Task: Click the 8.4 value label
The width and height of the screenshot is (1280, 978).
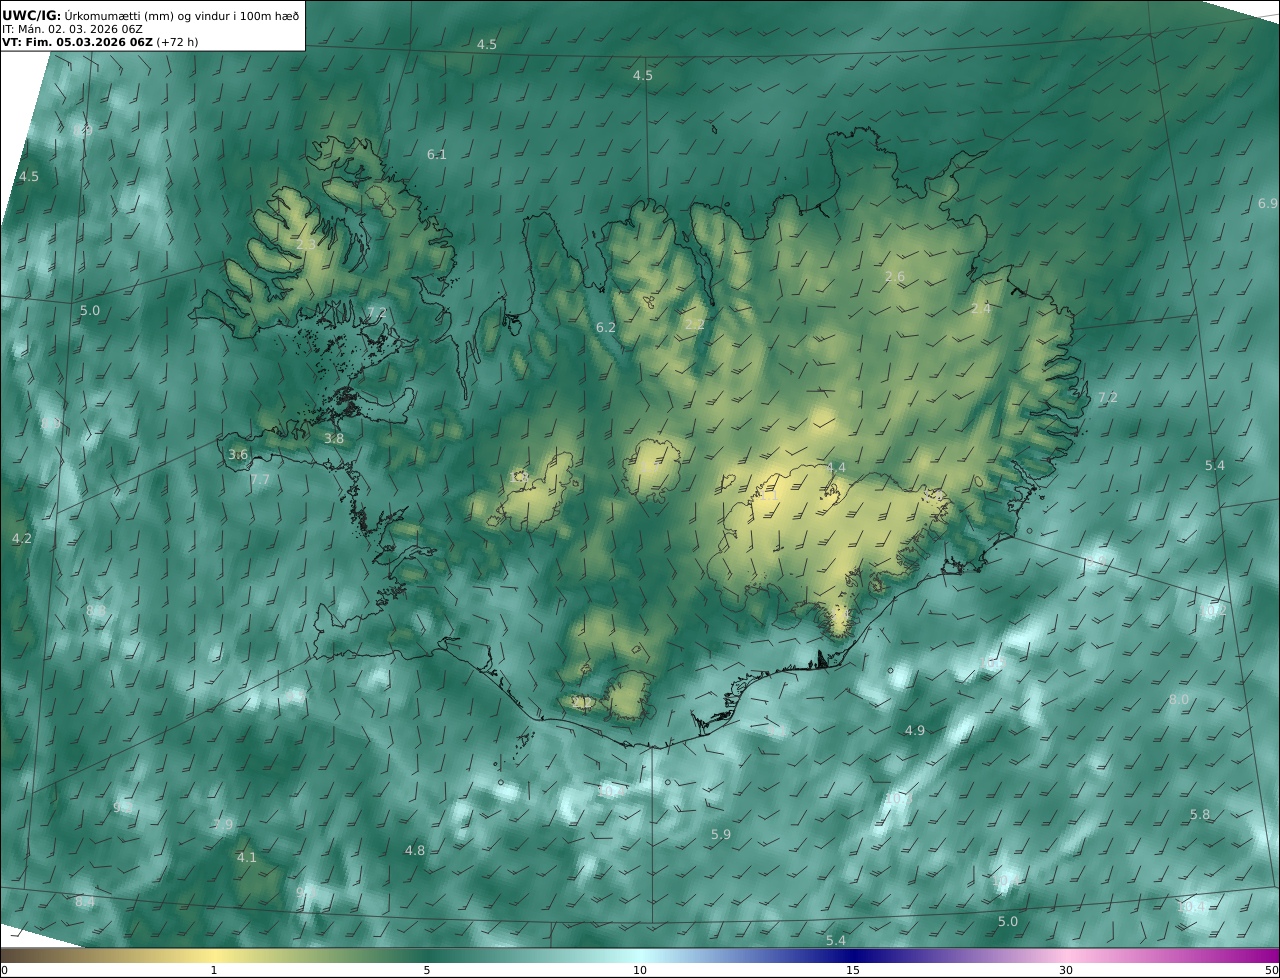Action: 85,902
